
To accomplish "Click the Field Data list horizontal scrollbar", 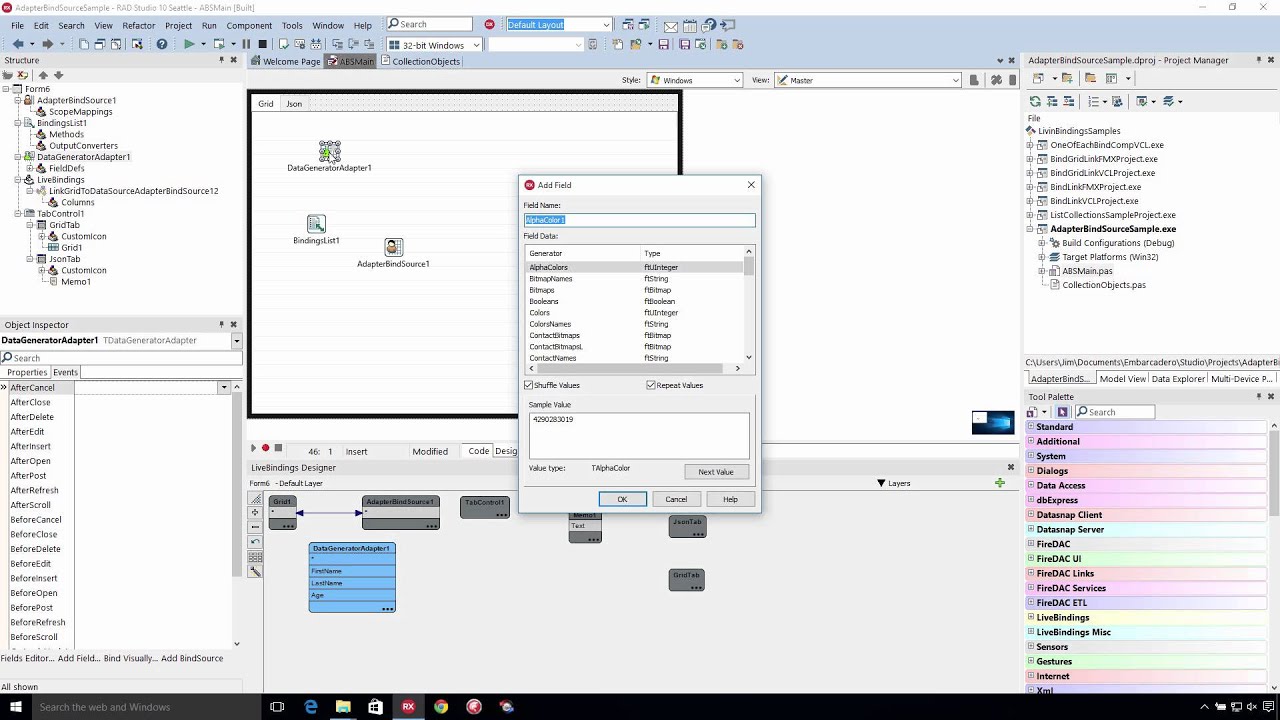I will (x=635, y=368).
